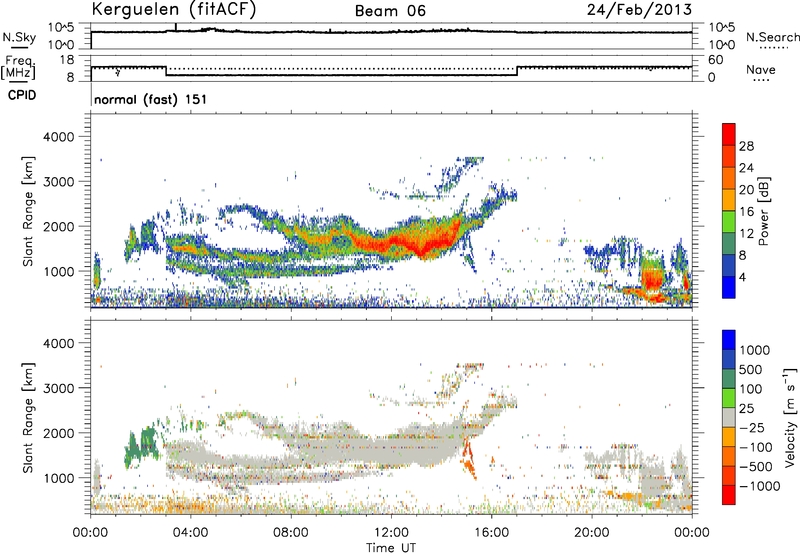The height and width of the screenshot is (554, 800).
Task: Click the date '24/Feb/2013'
Action: [639, 10]
